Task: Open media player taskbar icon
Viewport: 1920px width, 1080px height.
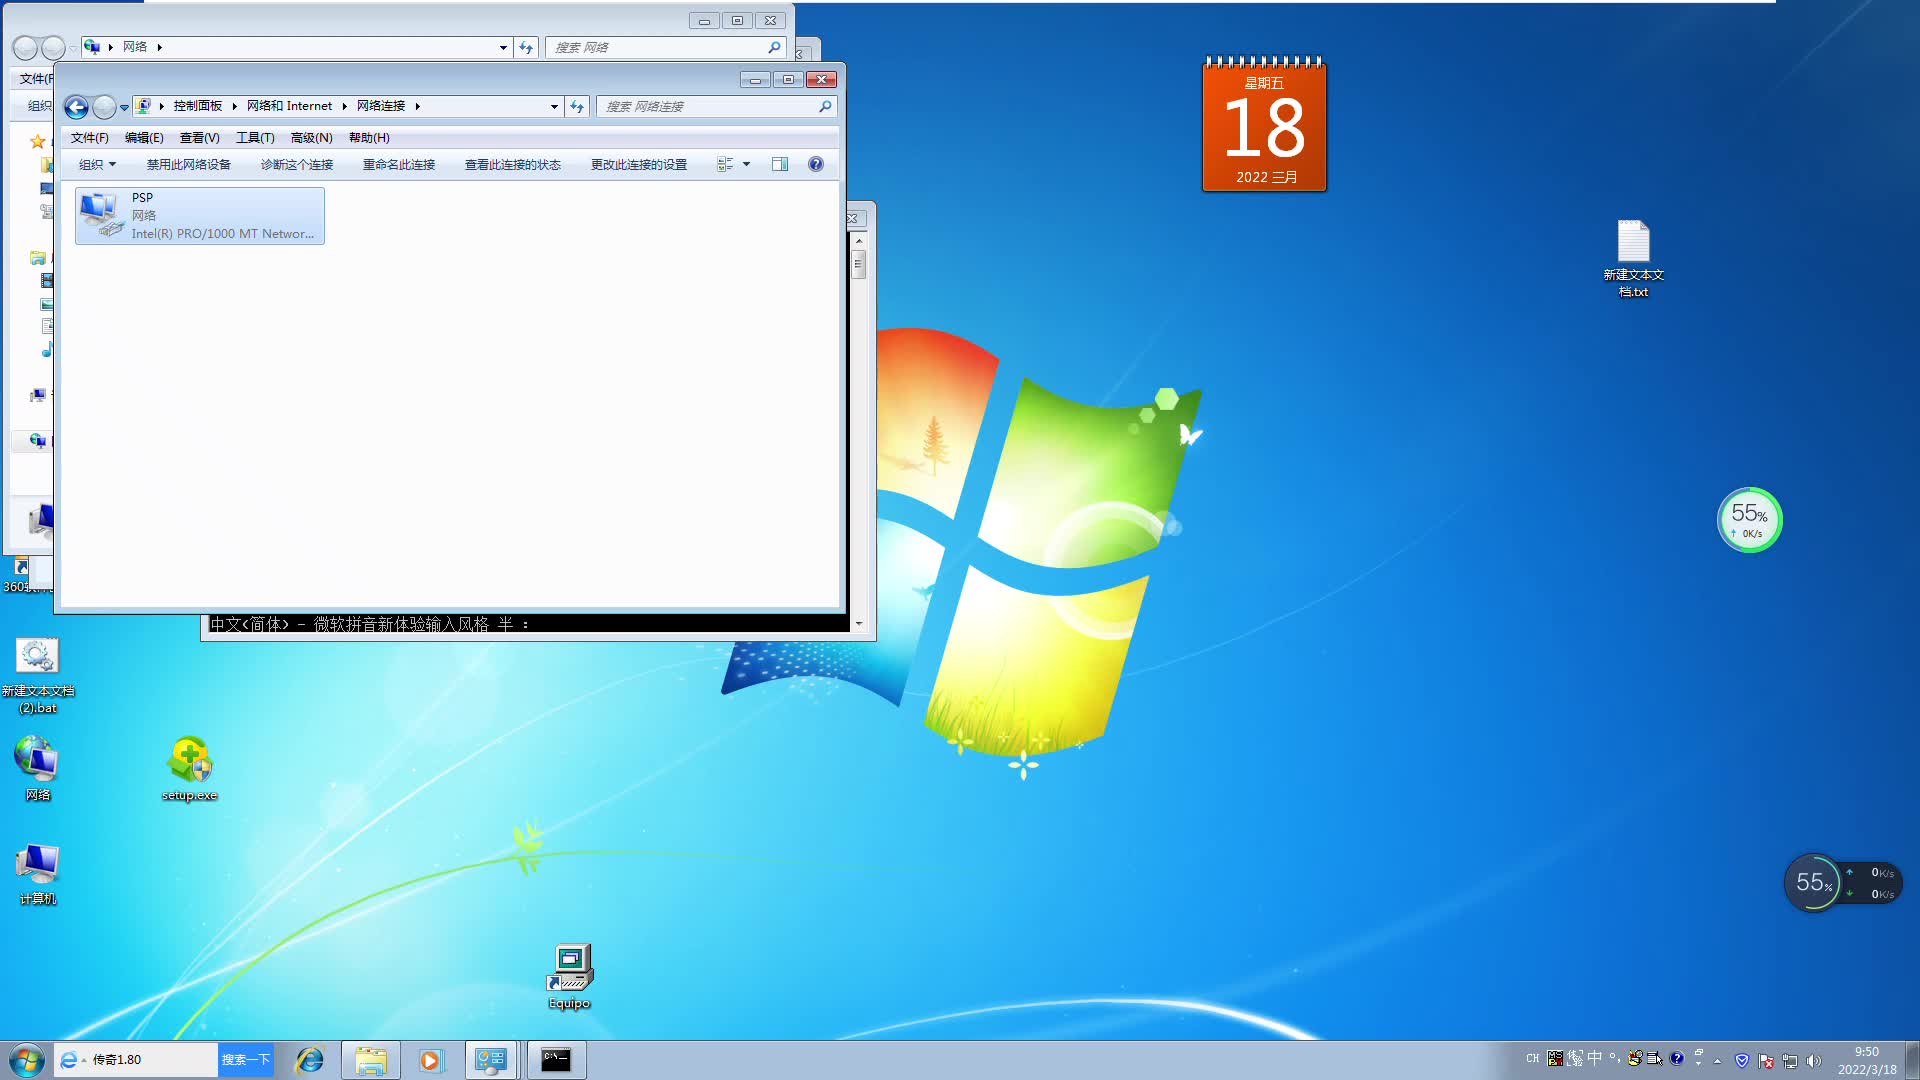Action: (430, 1060)
